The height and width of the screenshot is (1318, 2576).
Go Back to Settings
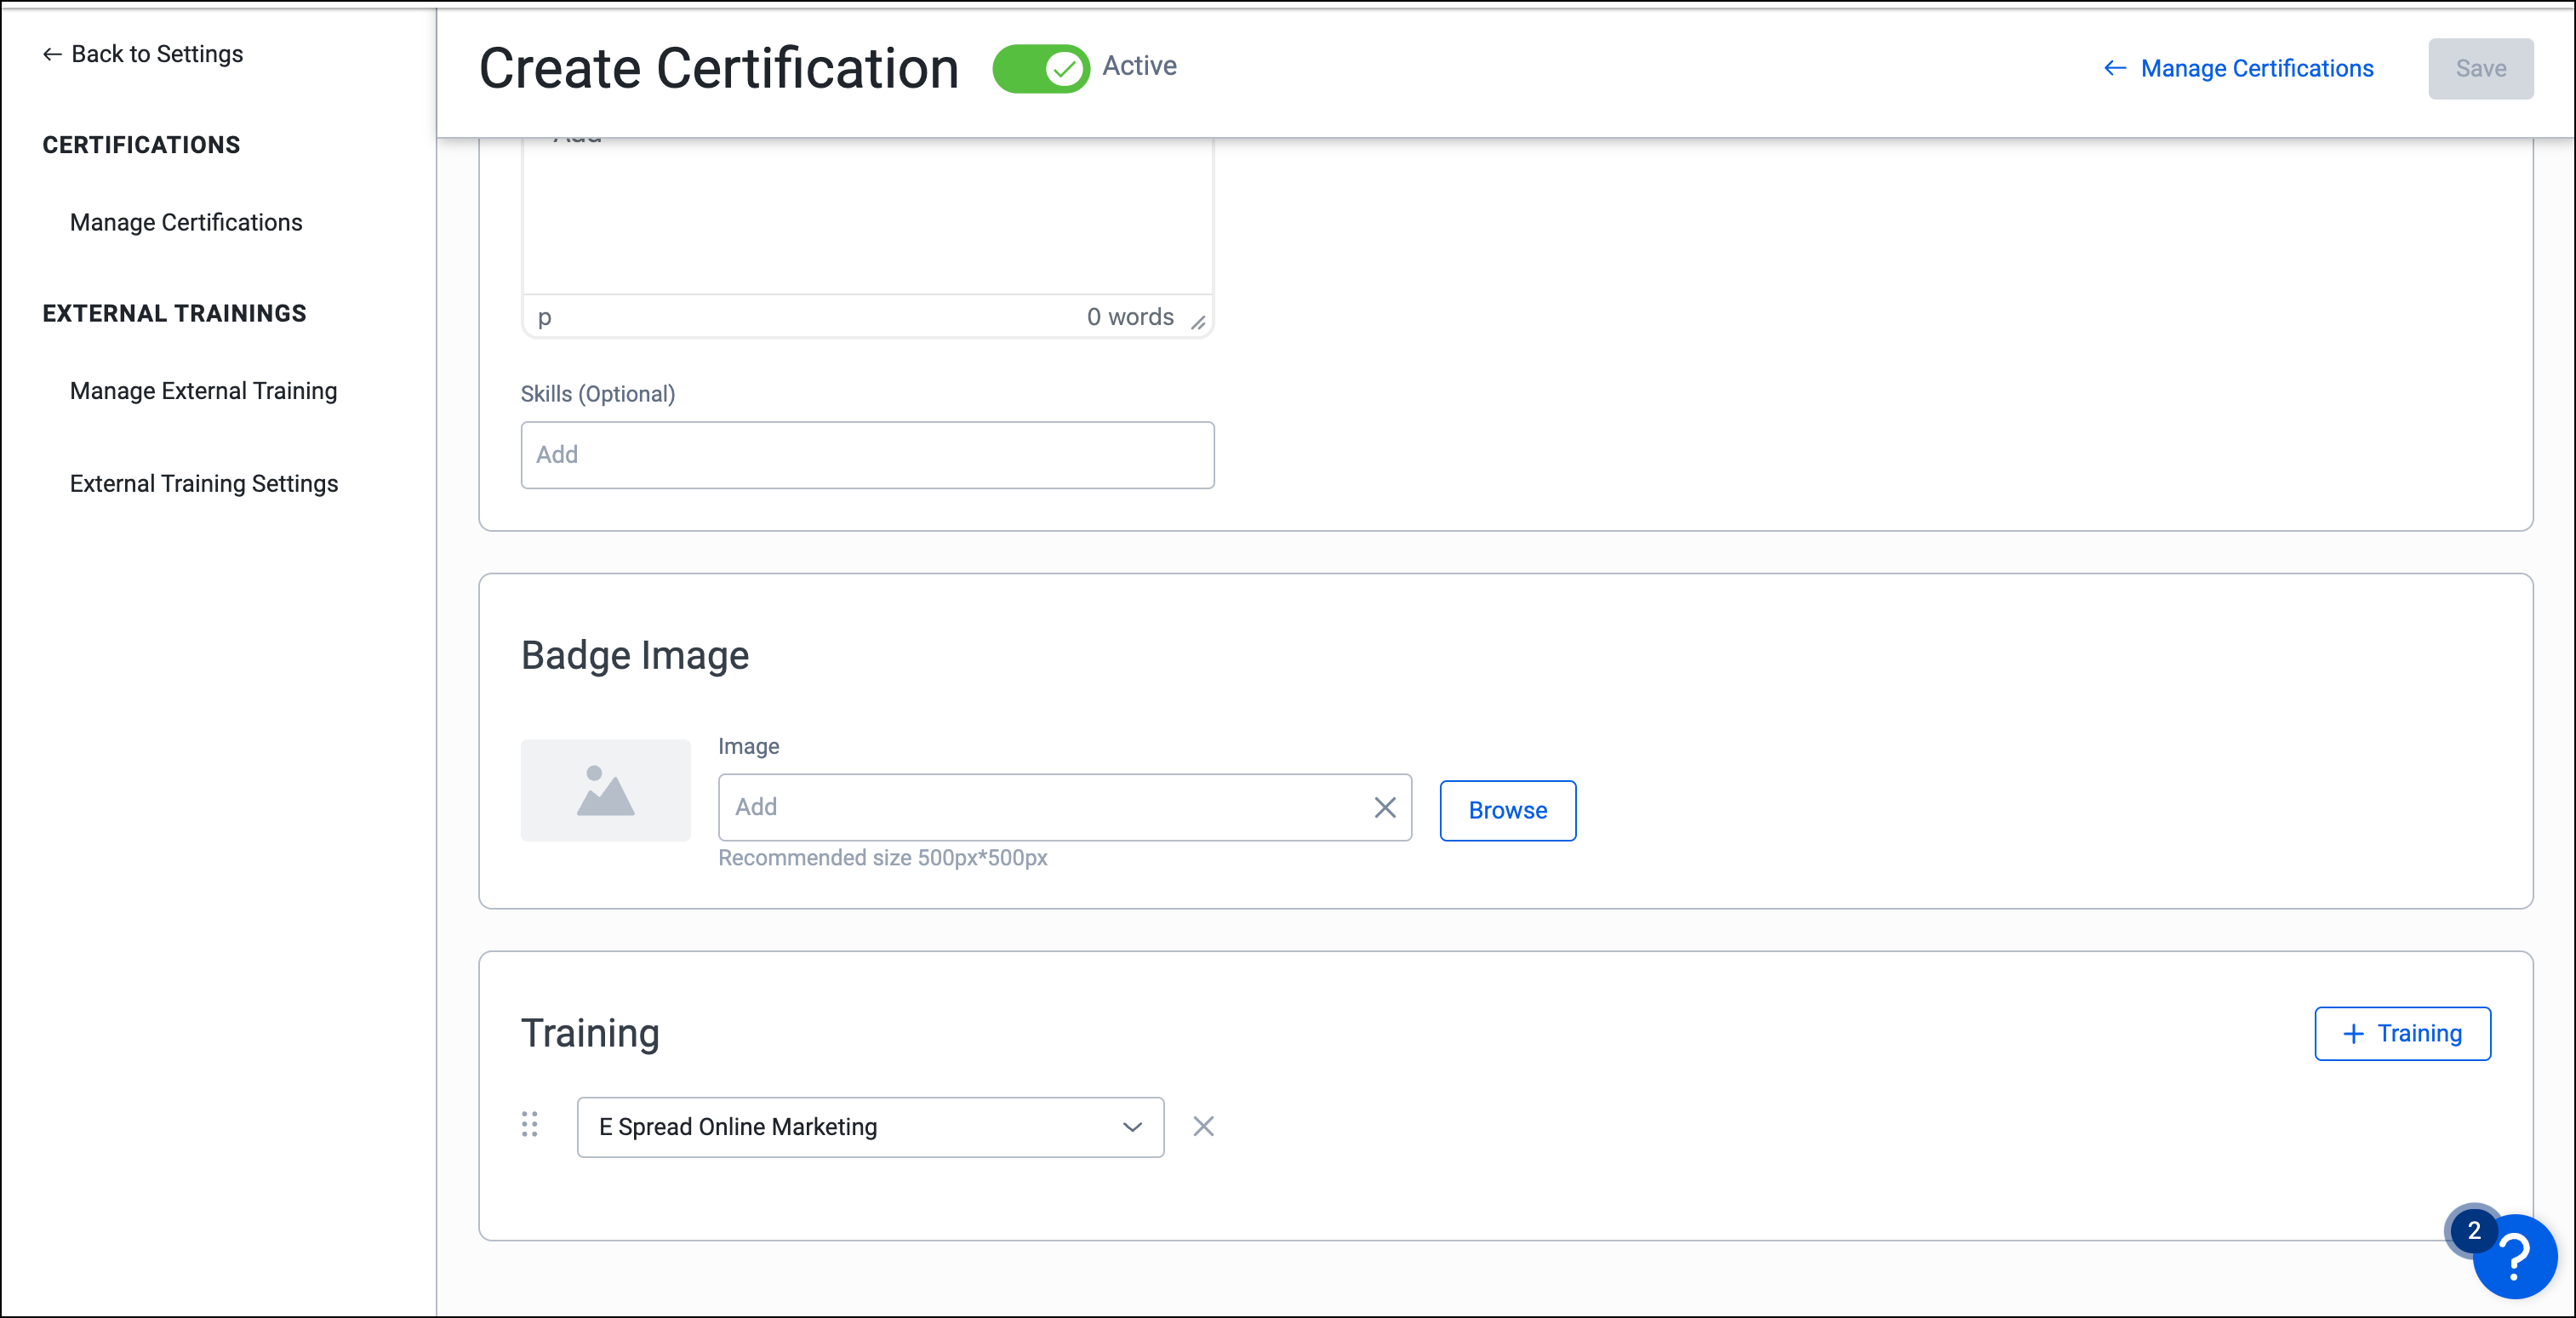point(143,54)
